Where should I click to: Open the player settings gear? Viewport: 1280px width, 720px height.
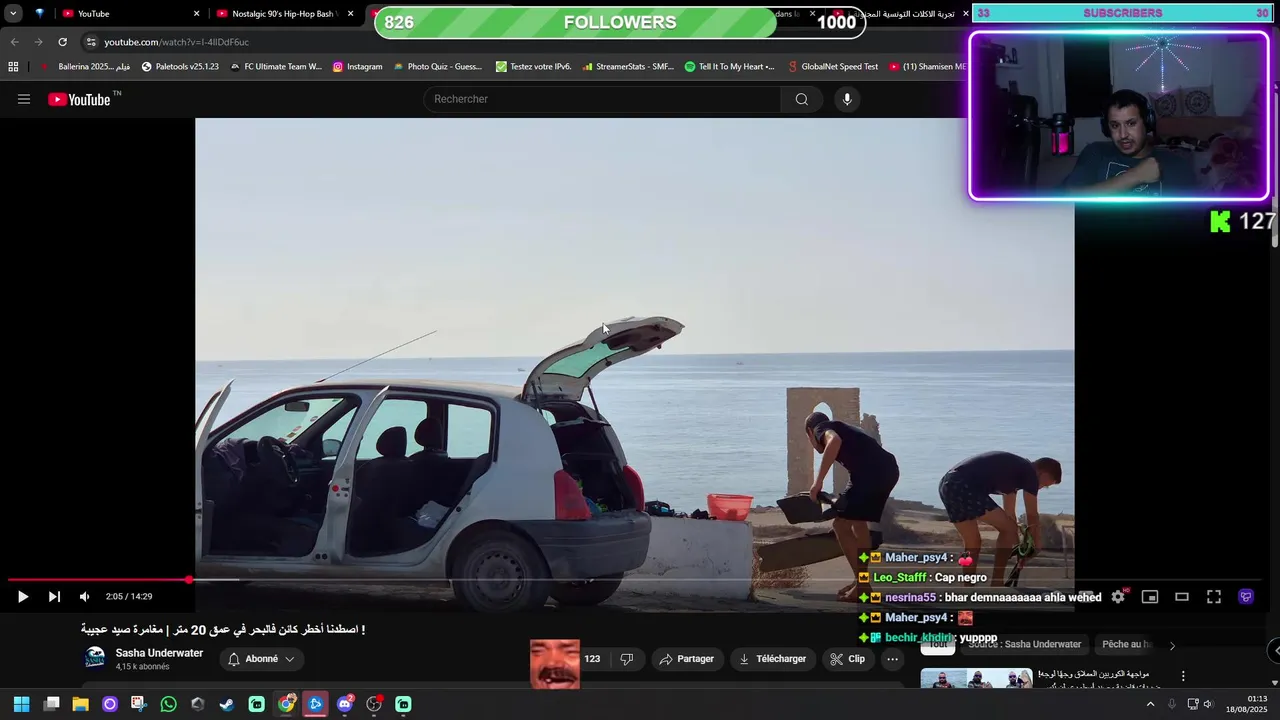(1118, 597)
